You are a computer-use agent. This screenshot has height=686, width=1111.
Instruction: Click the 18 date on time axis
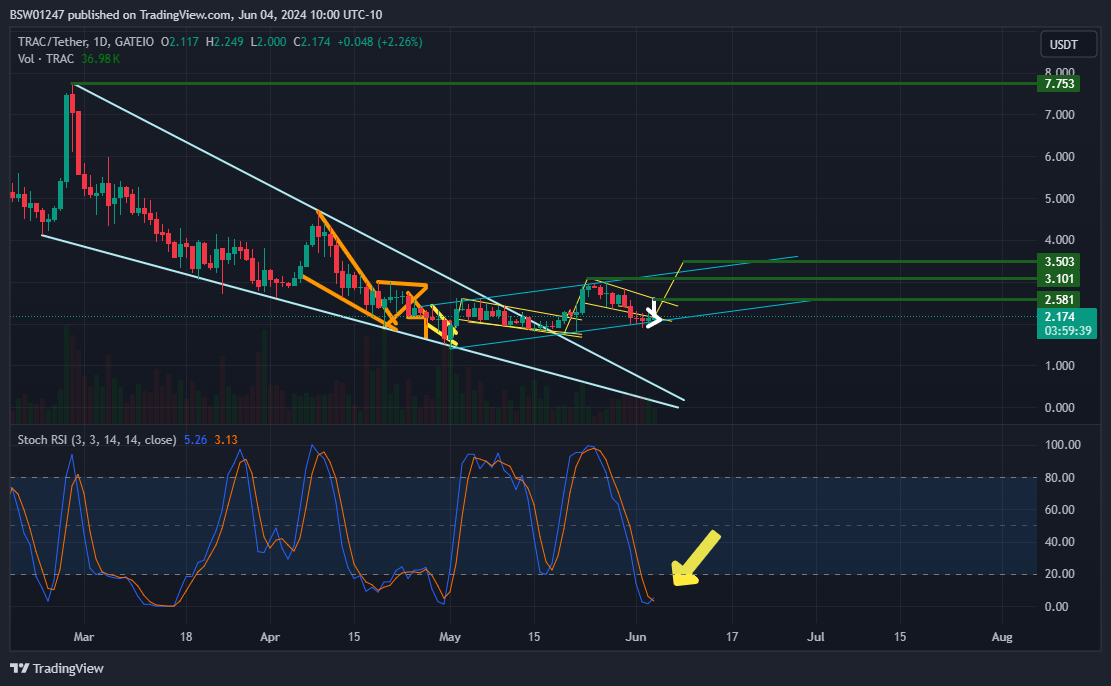pos(186,637)
